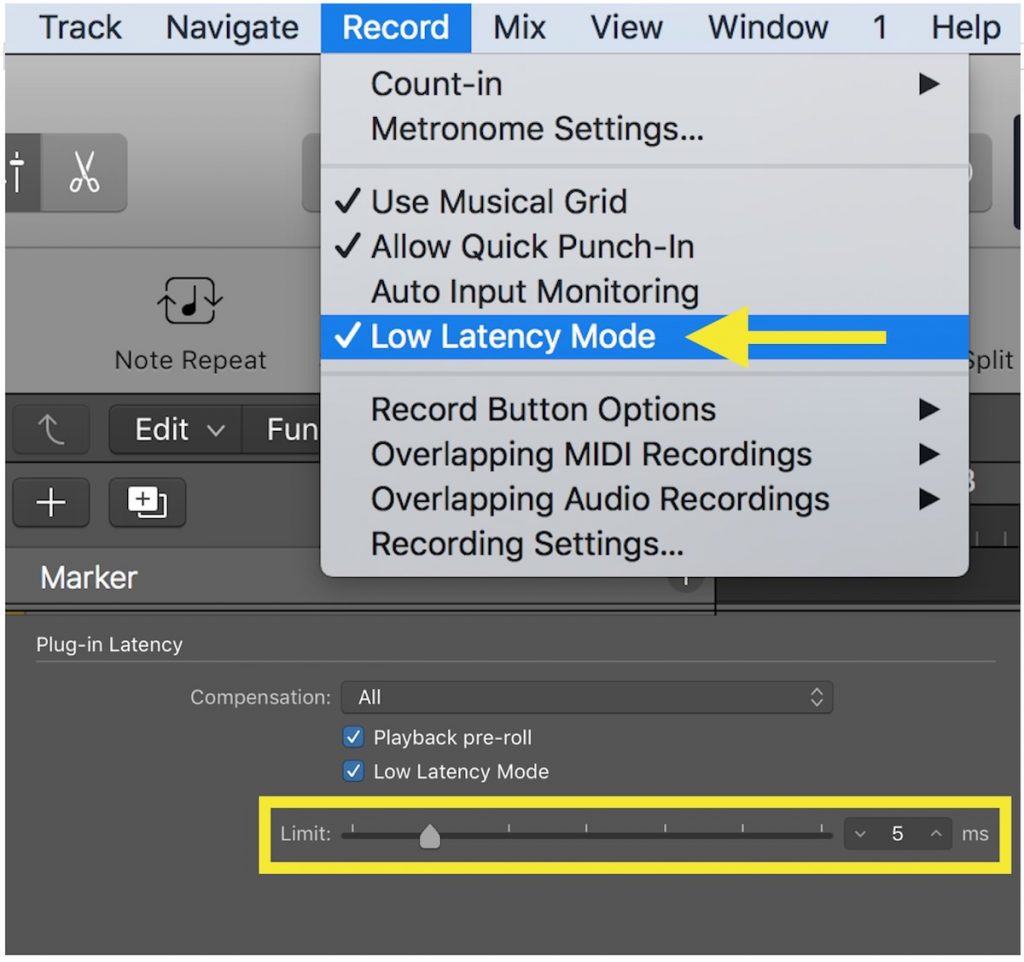The image size is (1024, 962).
Task: Enable Auto Input Monitoring
Action: tap(644, 291)
